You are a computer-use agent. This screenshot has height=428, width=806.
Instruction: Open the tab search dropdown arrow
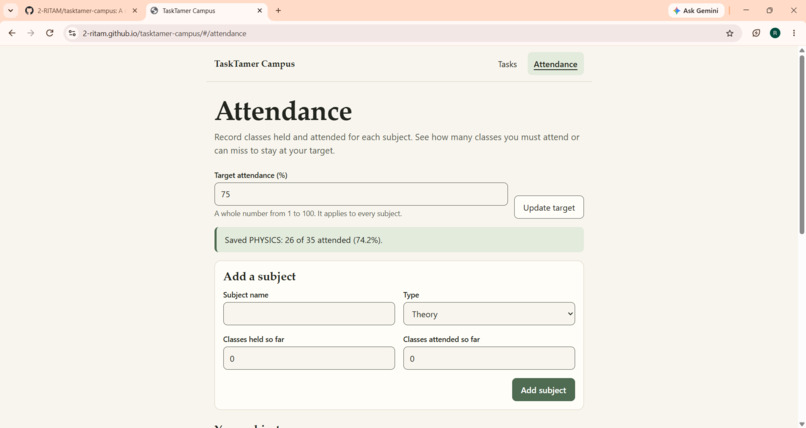coord(10,10)
